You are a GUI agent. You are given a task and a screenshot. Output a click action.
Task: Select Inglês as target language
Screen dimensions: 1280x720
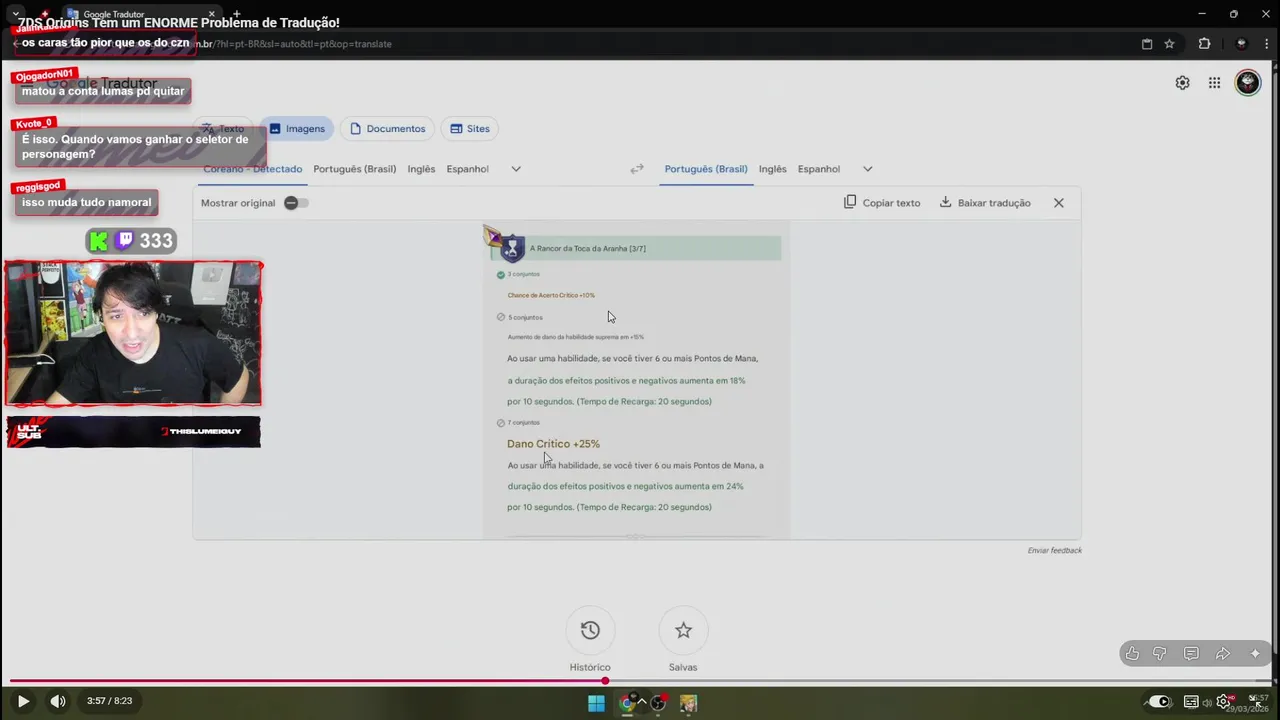tap(772, 169)
